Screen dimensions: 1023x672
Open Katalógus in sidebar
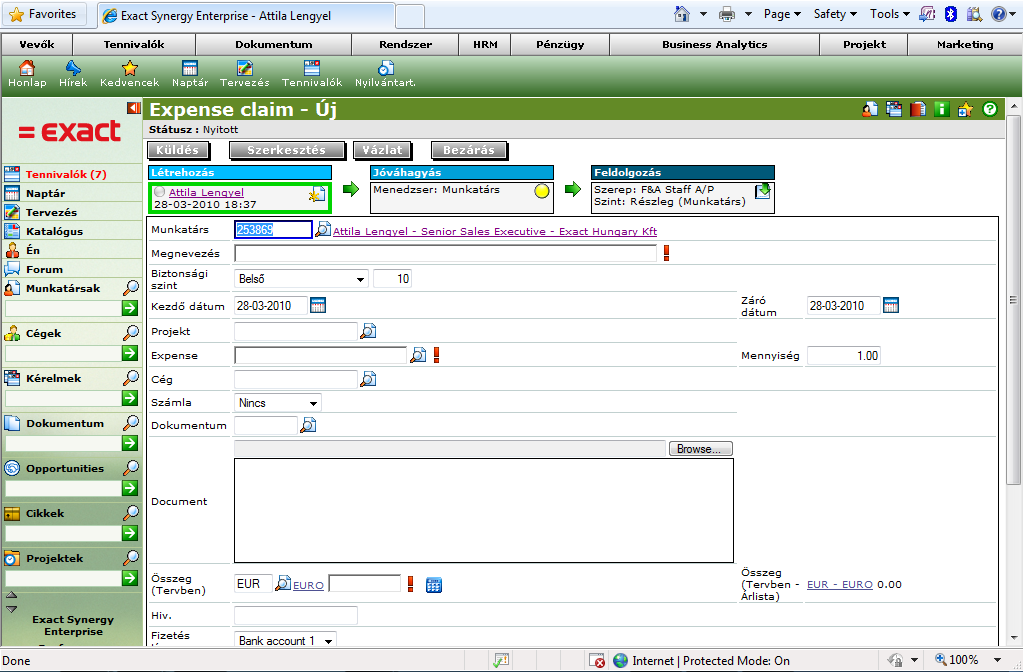[x=54, y=231]
